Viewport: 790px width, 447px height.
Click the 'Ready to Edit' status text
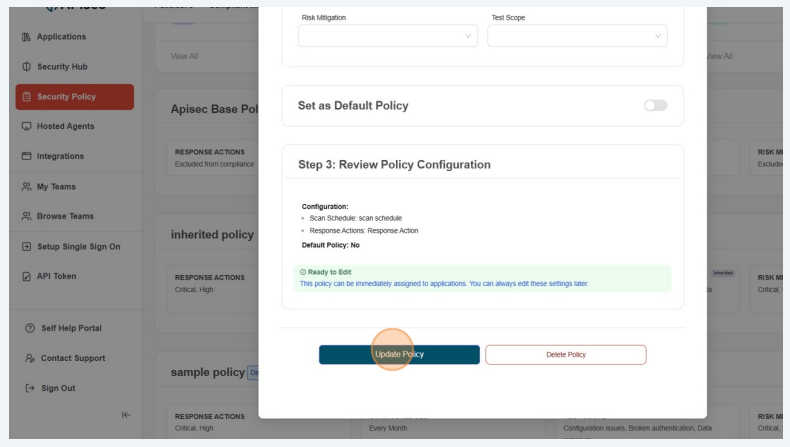[x=330, y=272]
